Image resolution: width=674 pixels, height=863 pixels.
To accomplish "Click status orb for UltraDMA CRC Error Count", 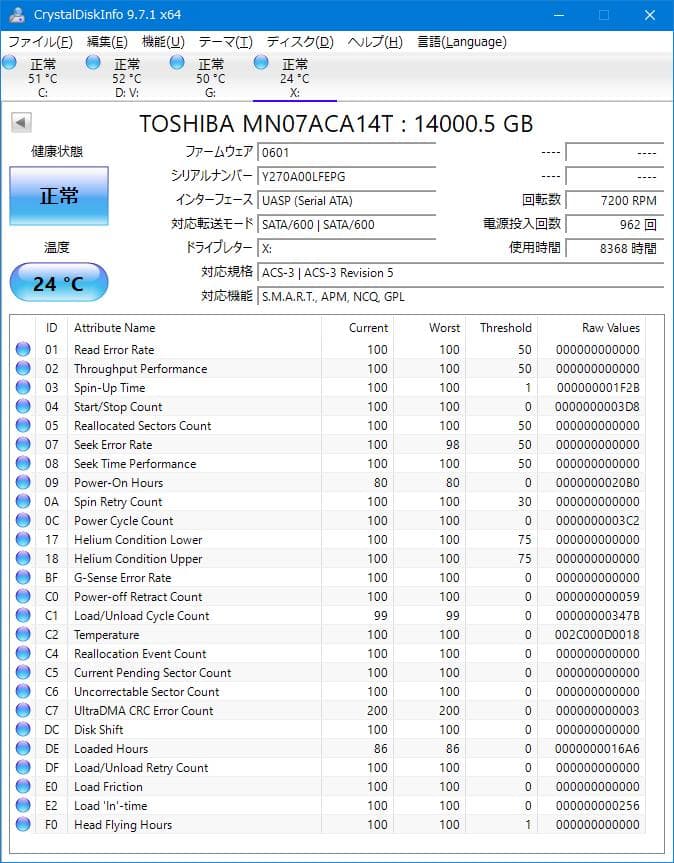I will coord(23,710).
